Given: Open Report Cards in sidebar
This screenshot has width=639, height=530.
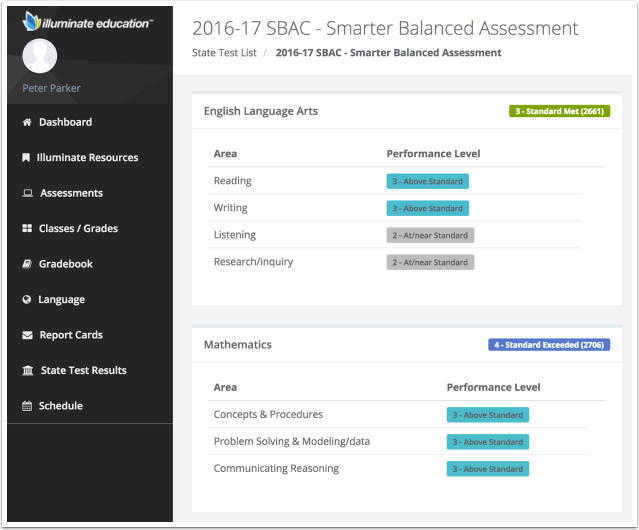Looking at the screenshot, I should 71,335.
